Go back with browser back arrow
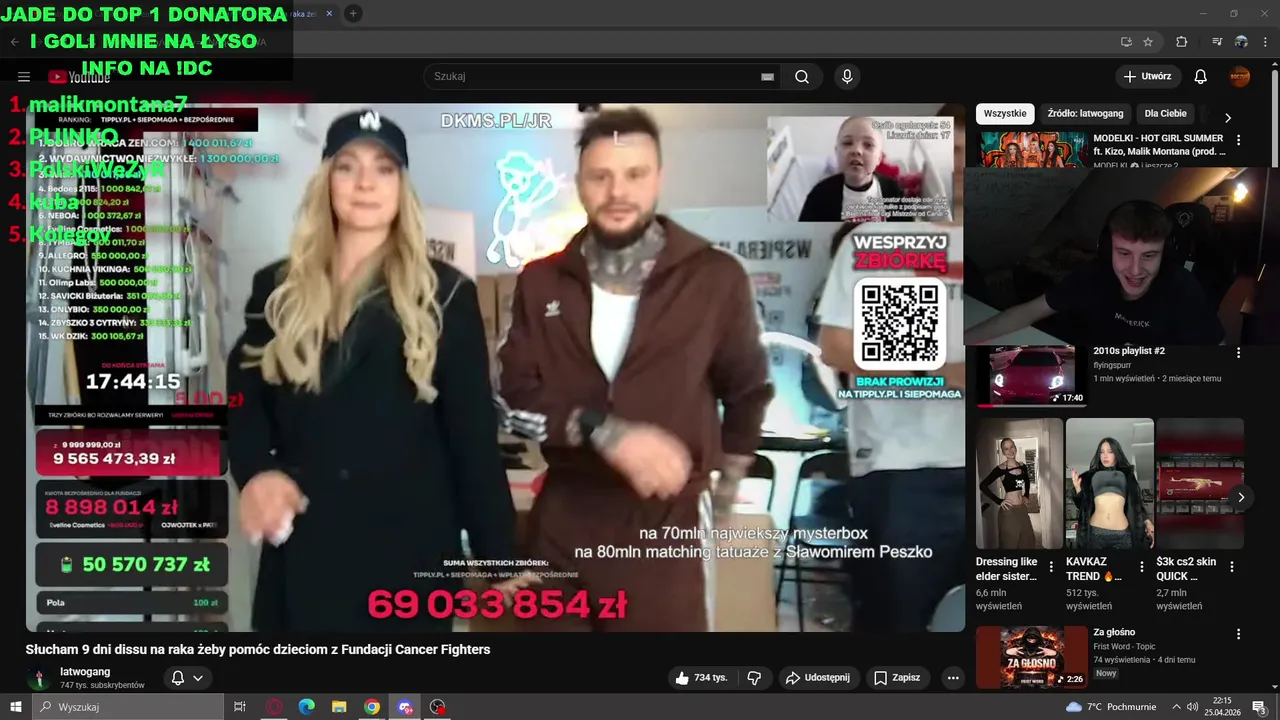Screen dimensions: 1280x720 pos(14,42)
